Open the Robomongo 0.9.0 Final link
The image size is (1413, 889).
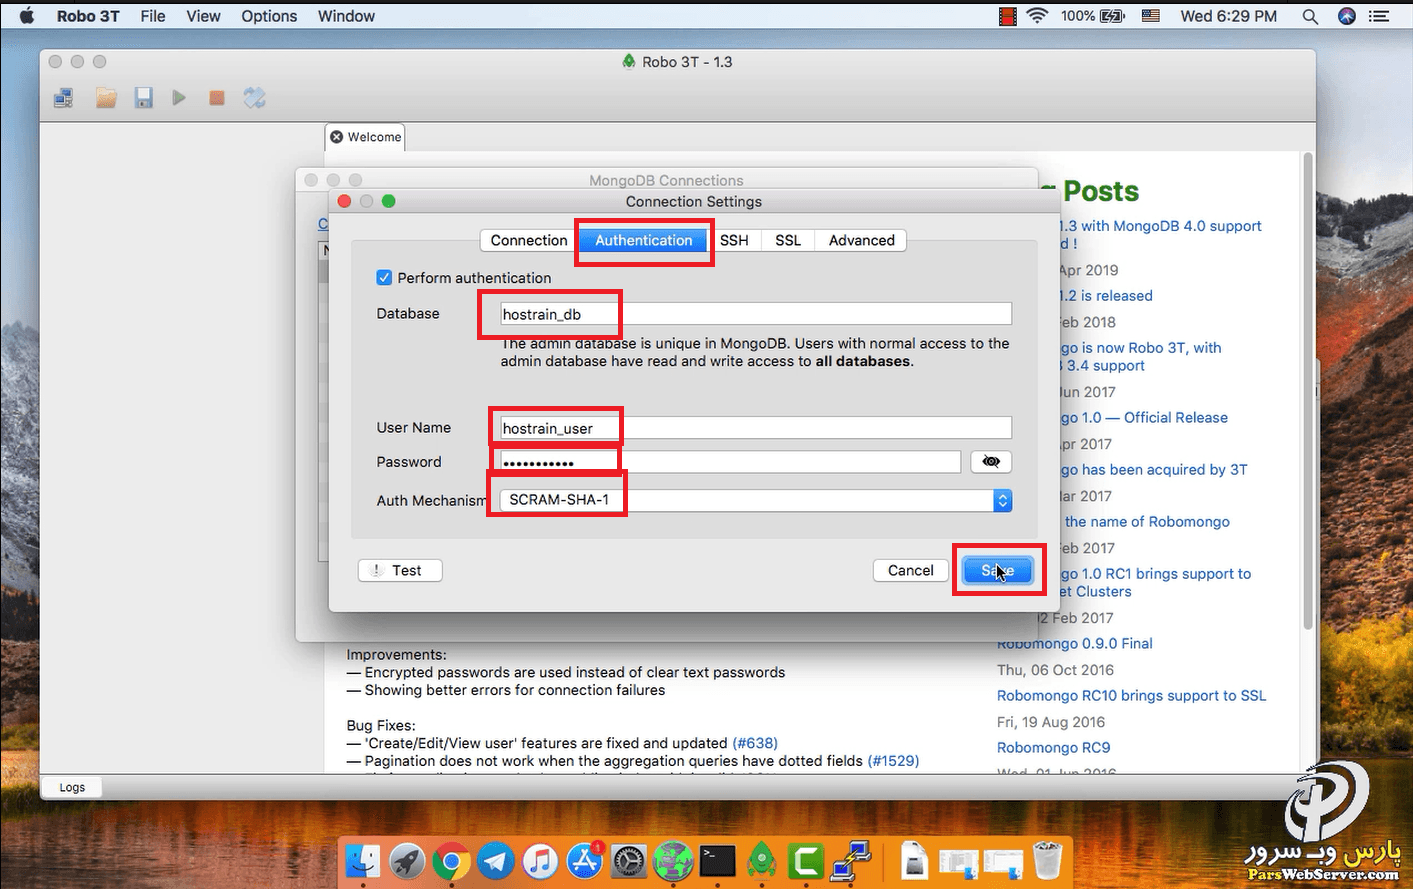coord(1075,644)
